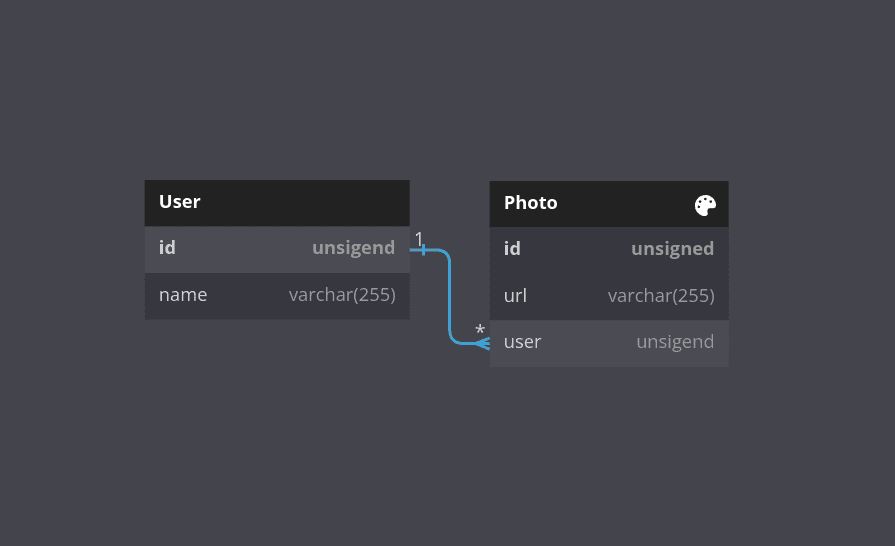Click the user field name in Photo table
Viewport: 895px width, 546px height.
click(522, 342)
